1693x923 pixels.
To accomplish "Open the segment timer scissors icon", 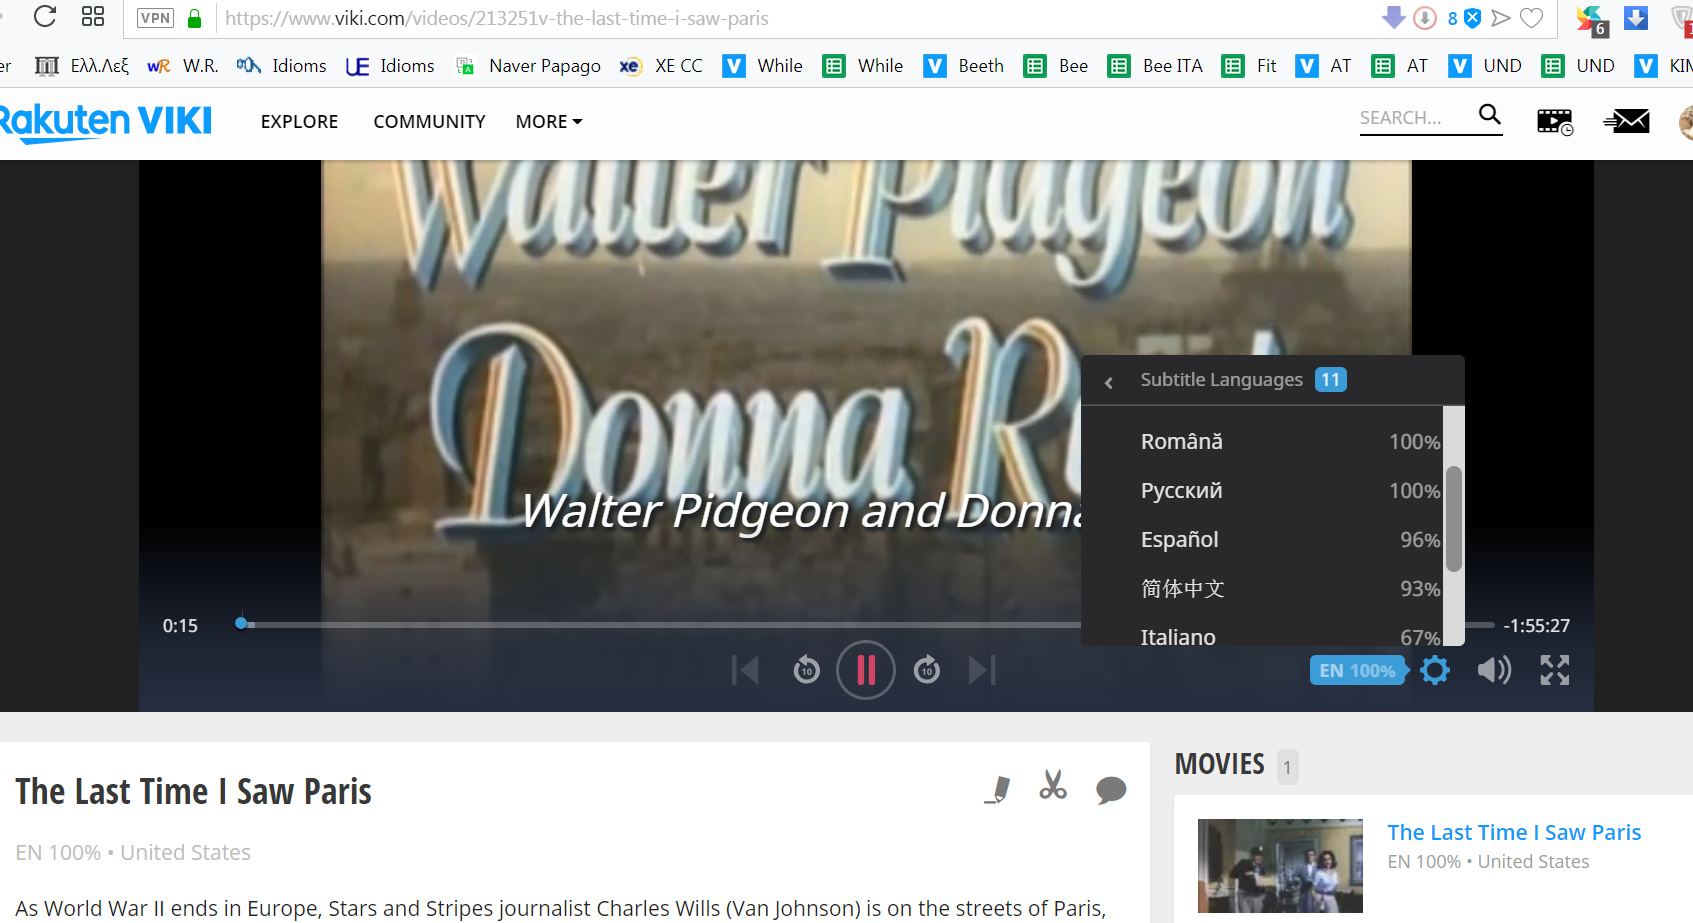I will 1053,785.
